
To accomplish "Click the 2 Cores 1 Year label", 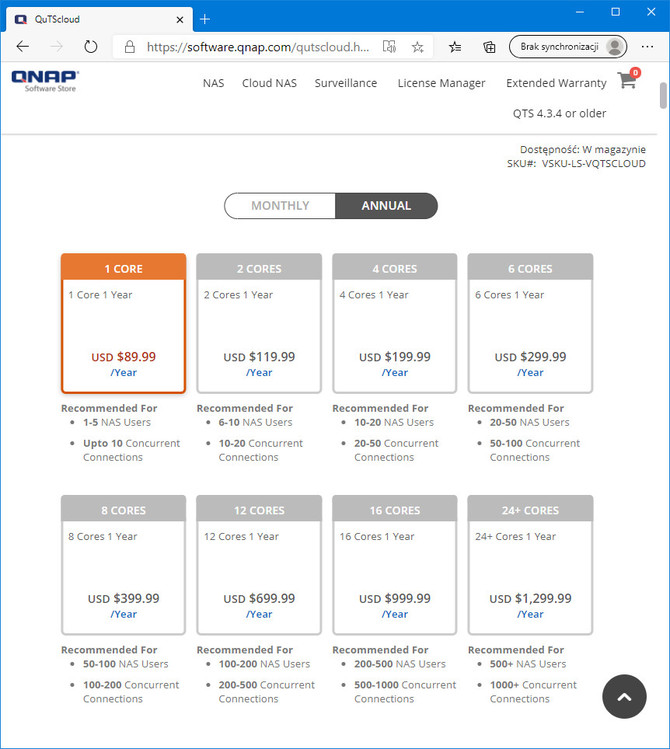I will (x=238, y=295).
